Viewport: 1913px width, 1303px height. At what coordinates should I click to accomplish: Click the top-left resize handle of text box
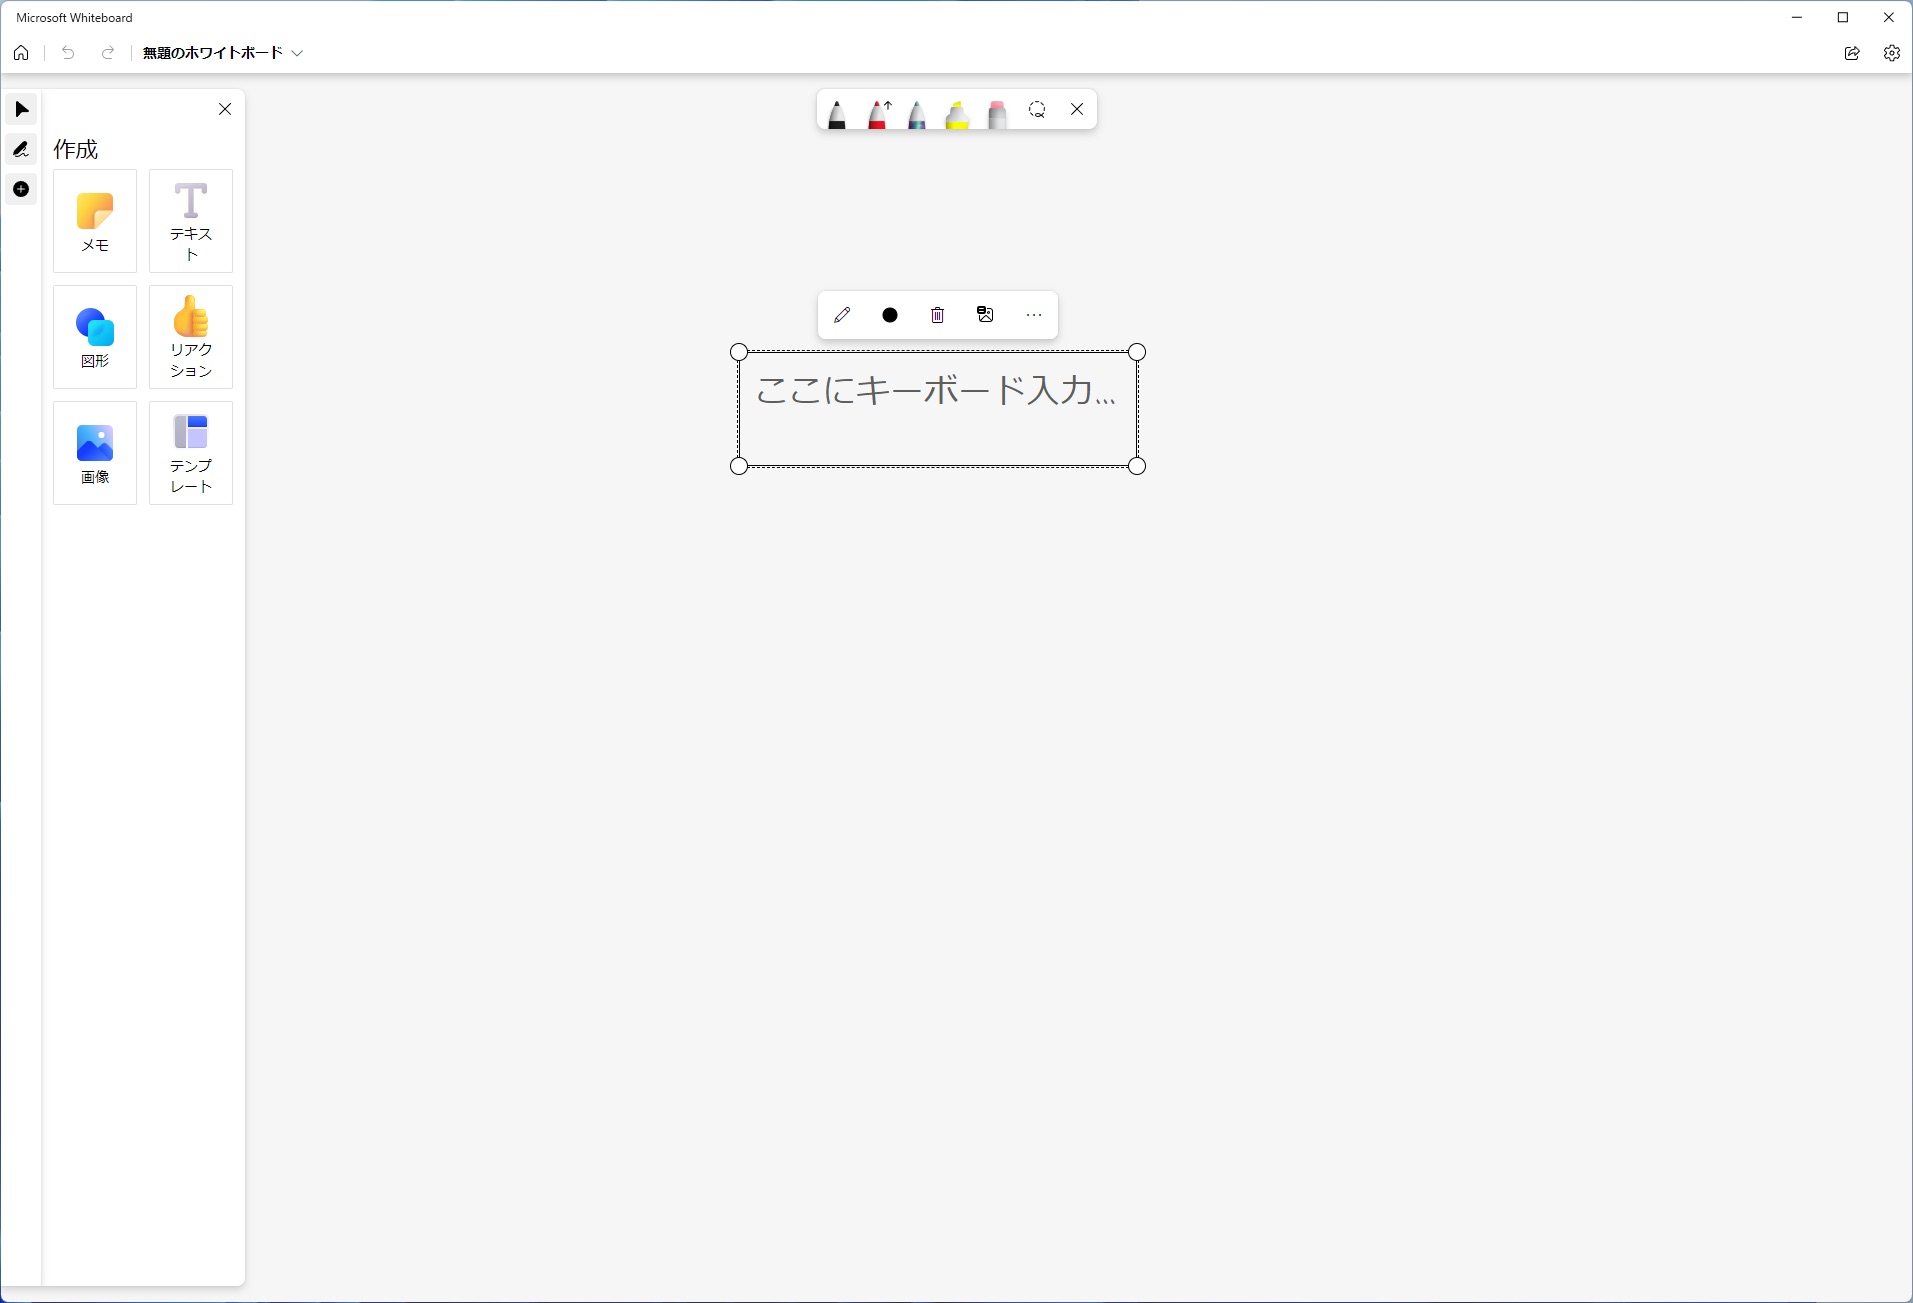pos(739,352)
